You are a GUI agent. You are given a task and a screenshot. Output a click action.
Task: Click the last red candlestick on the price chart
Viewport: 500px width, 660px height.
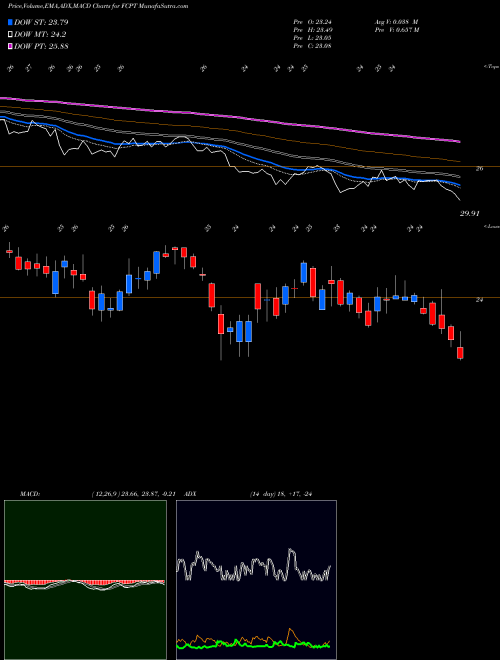coord(460,353)
